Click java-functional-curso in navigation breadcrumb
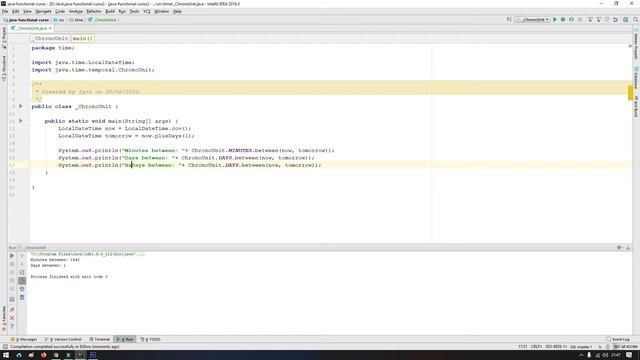The image size is (640, 360). pyautogui.click(x=26, y=20)
